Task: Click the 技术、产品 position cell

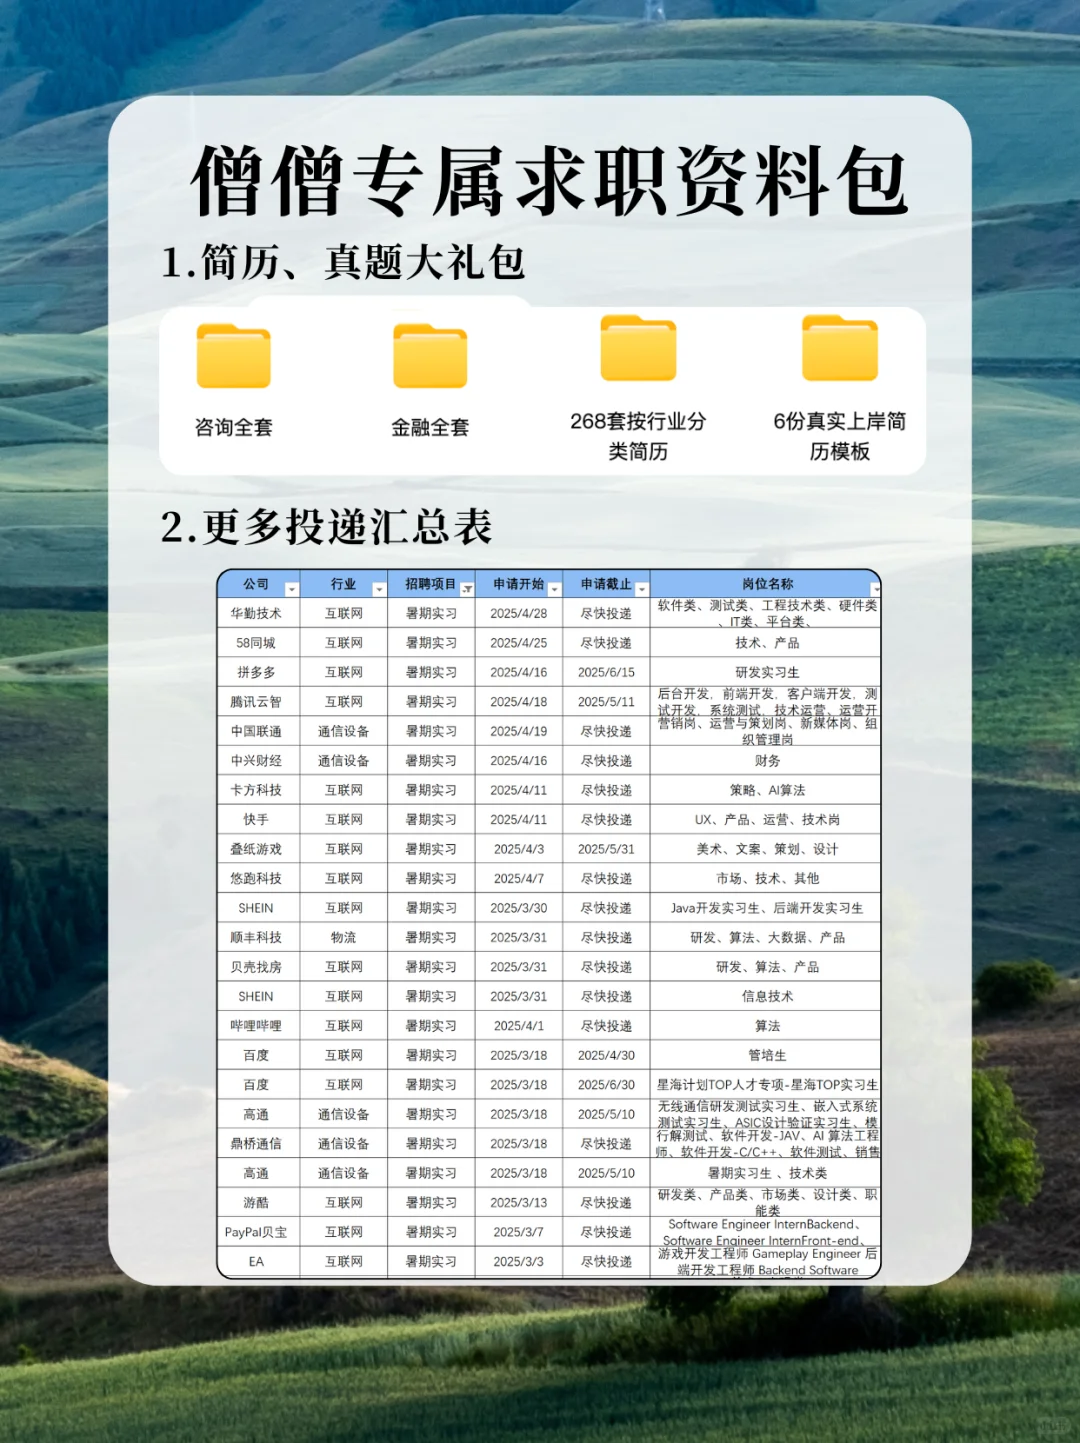Action: [767, 643]
